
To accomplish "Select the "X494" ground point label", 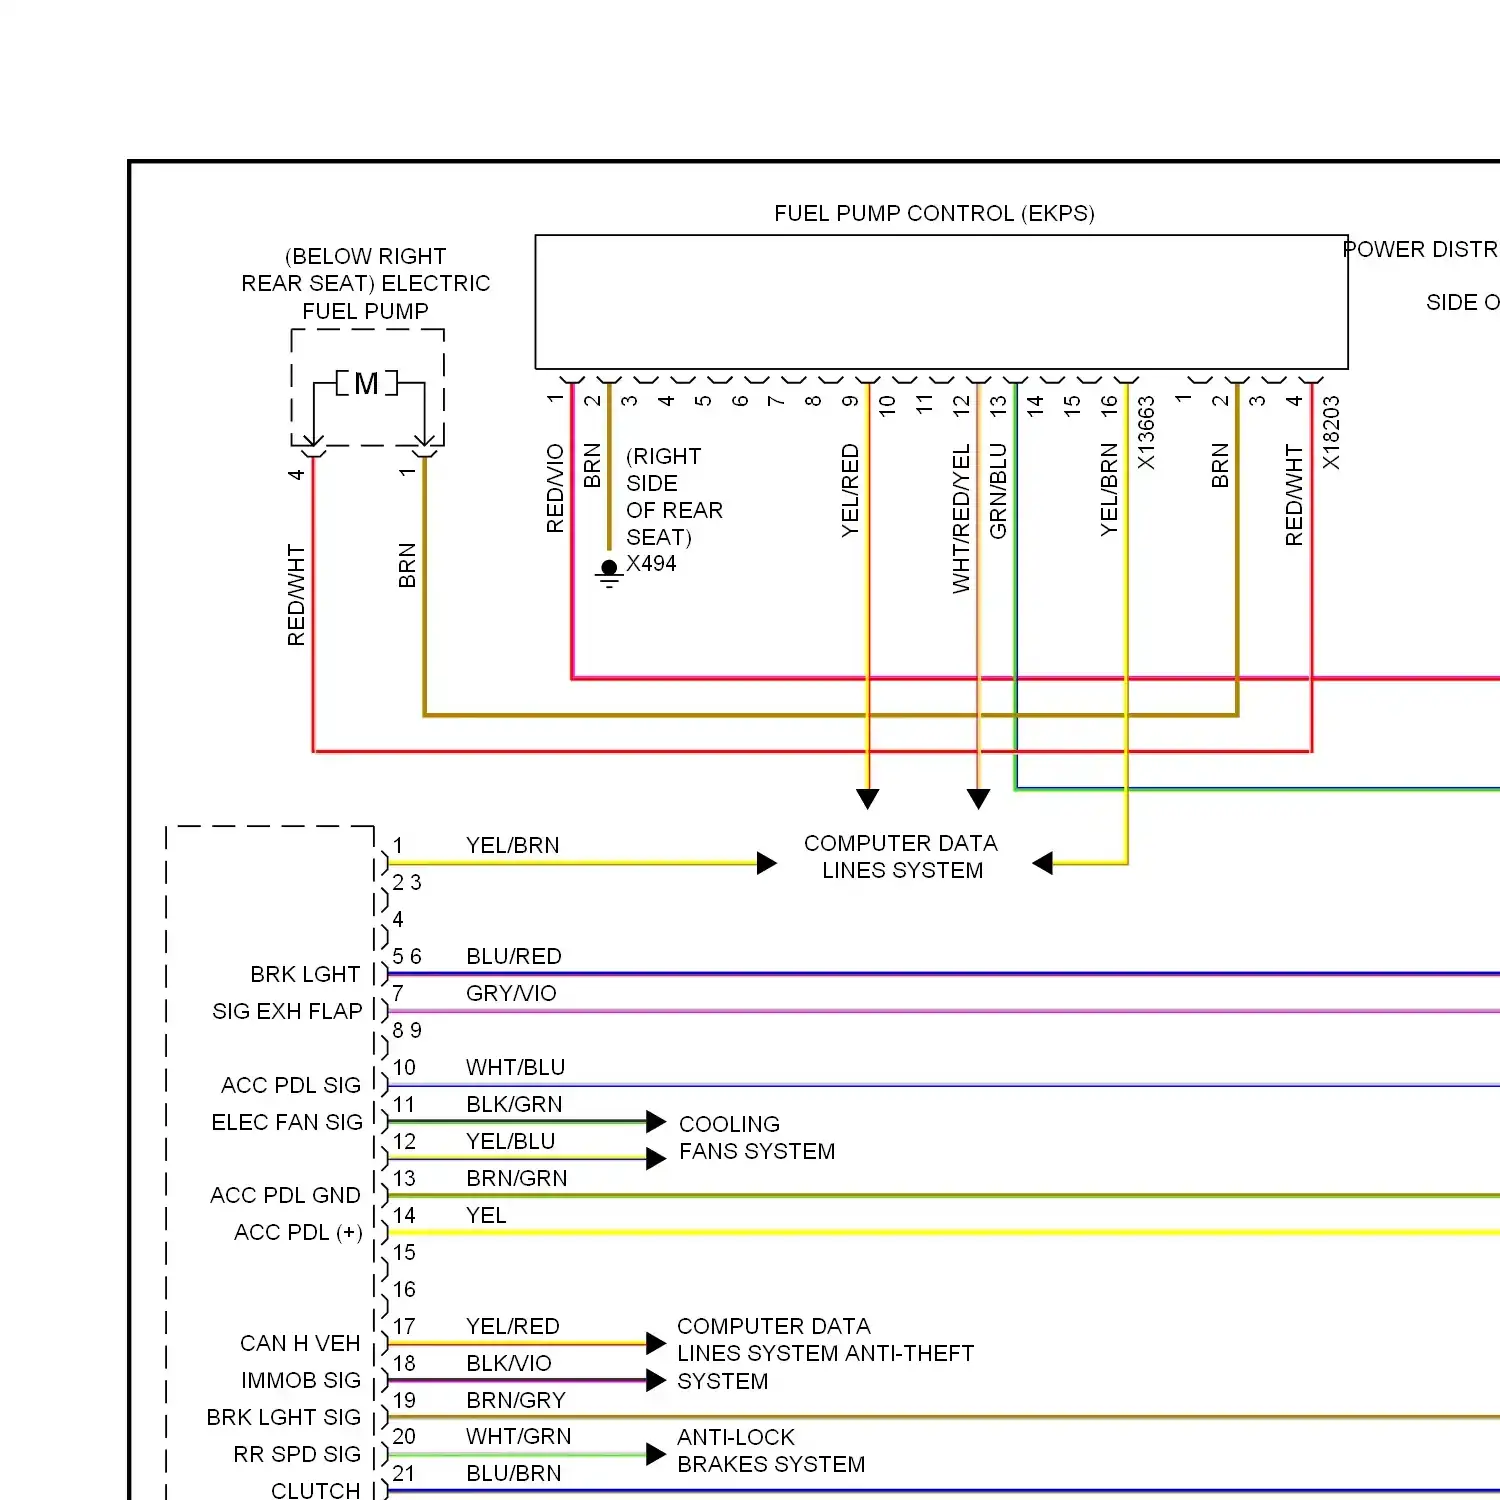I will pos(651,564).
